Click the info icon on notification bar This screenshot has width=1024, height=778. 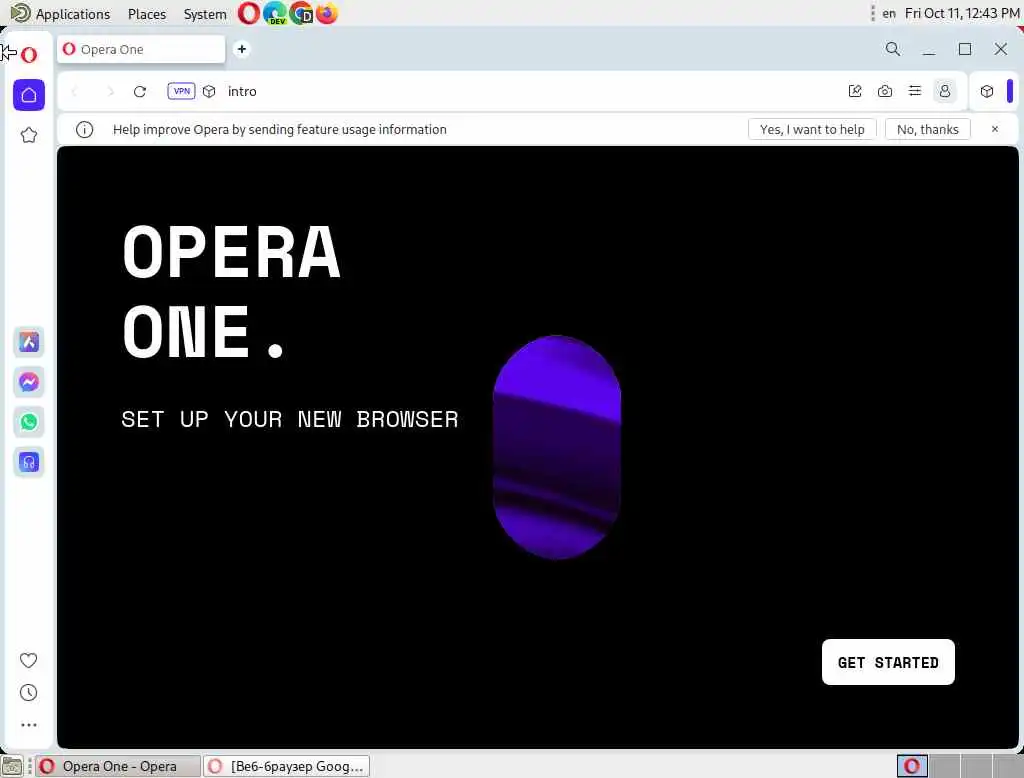[84, 129]
